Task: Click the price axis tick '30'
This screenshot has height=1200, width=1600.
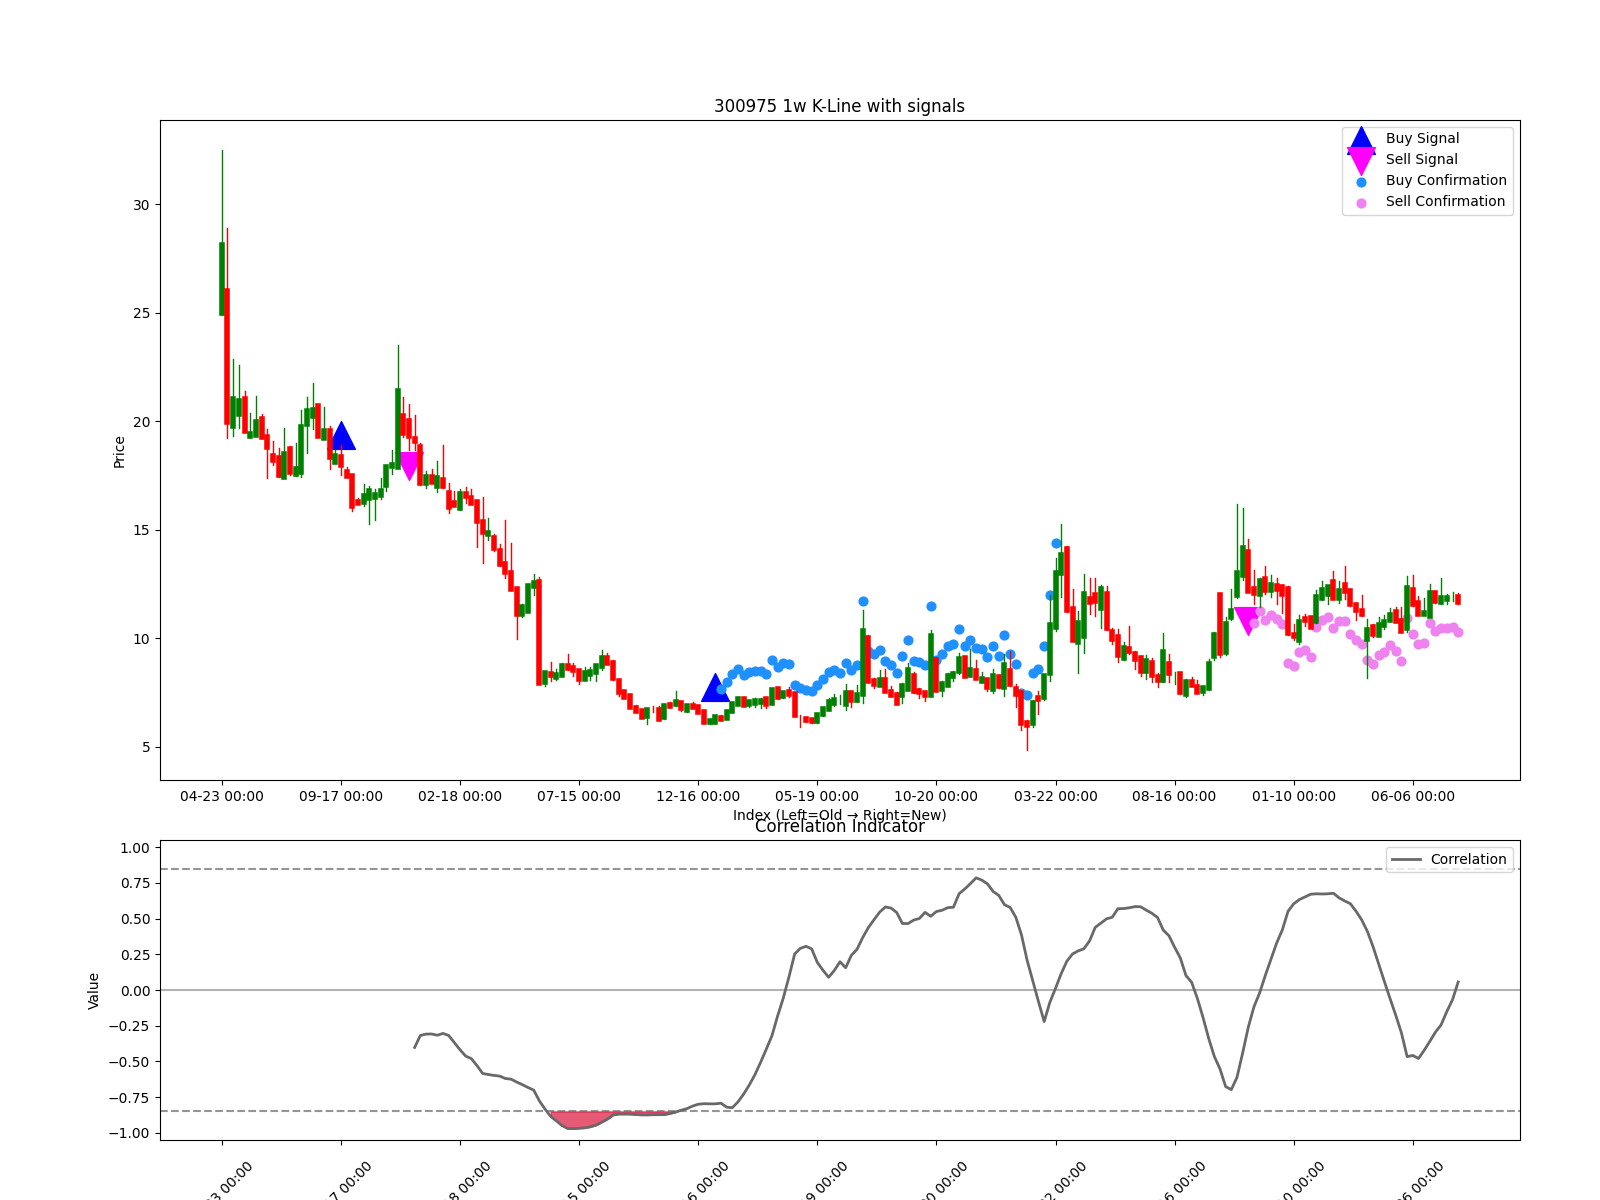Action: click(141, 205)
